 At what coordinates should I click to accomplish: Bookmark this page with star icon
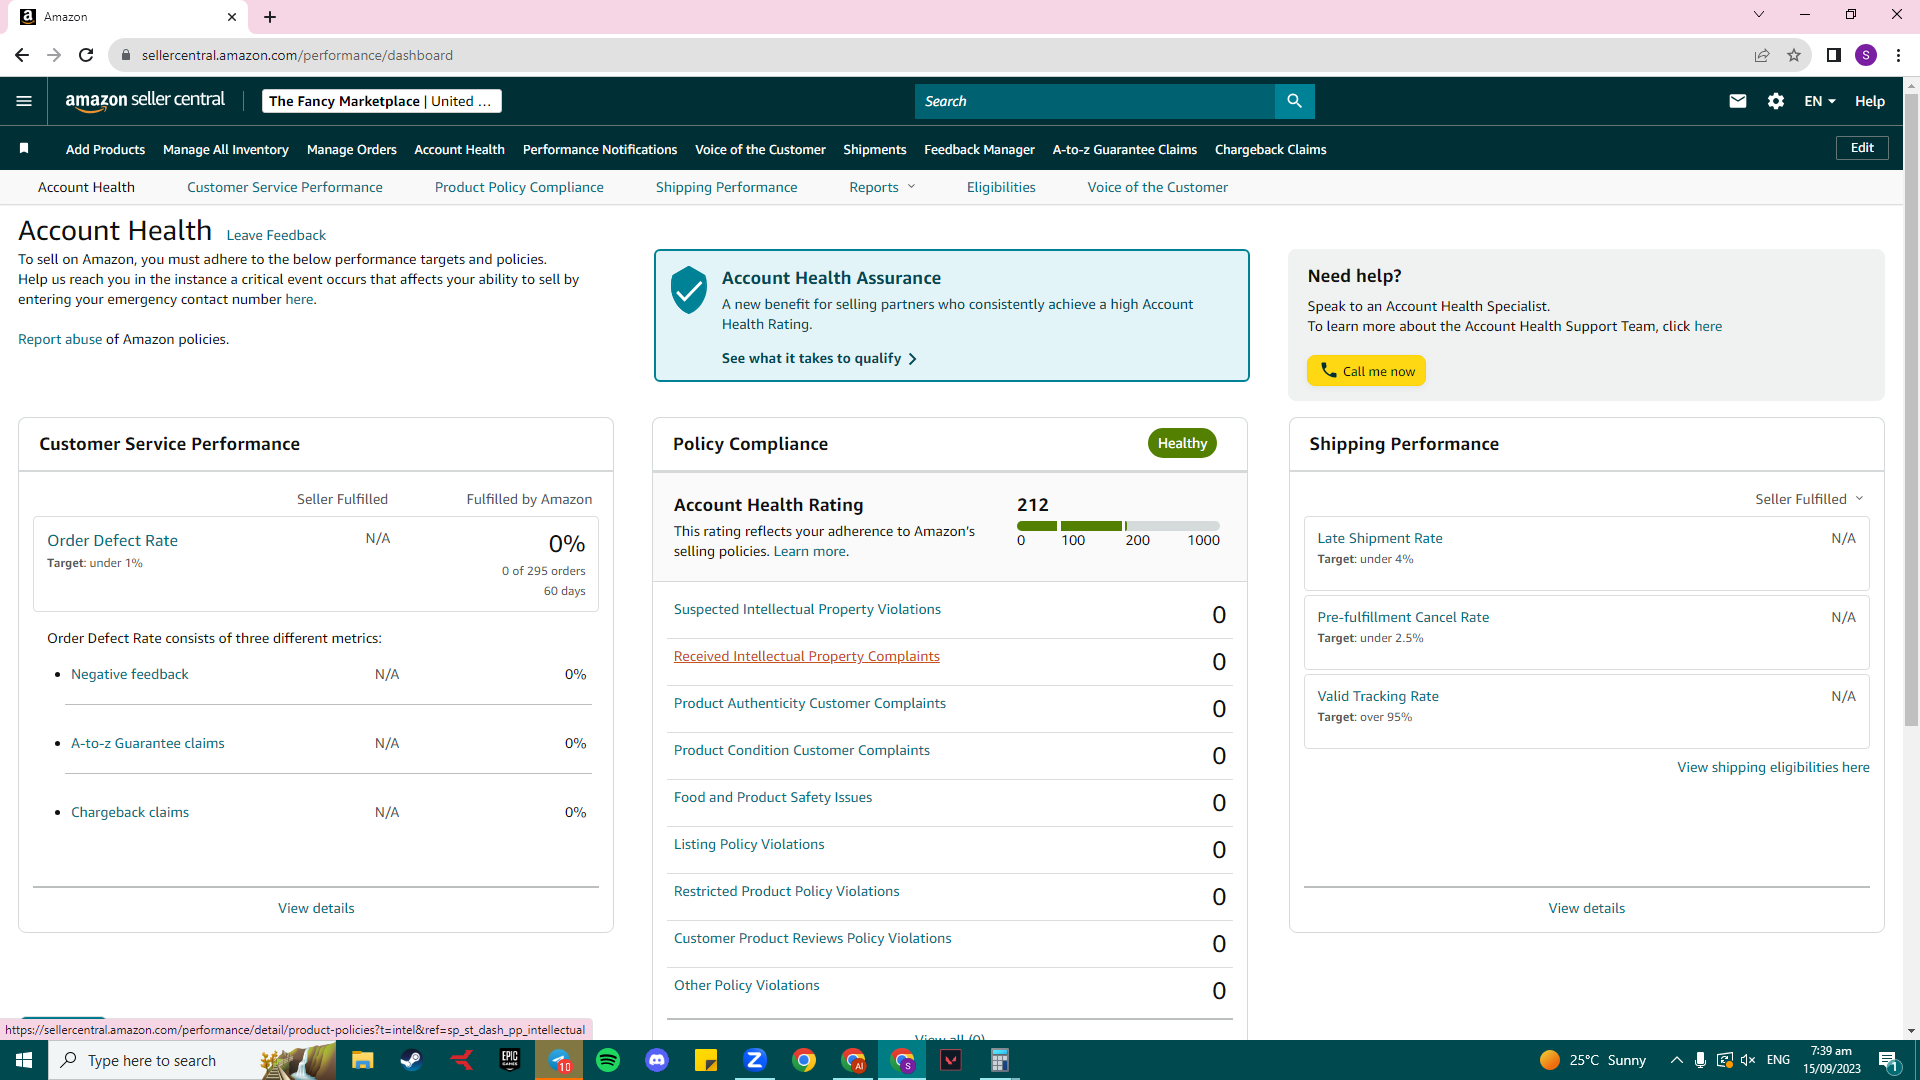pos(1794,55)
